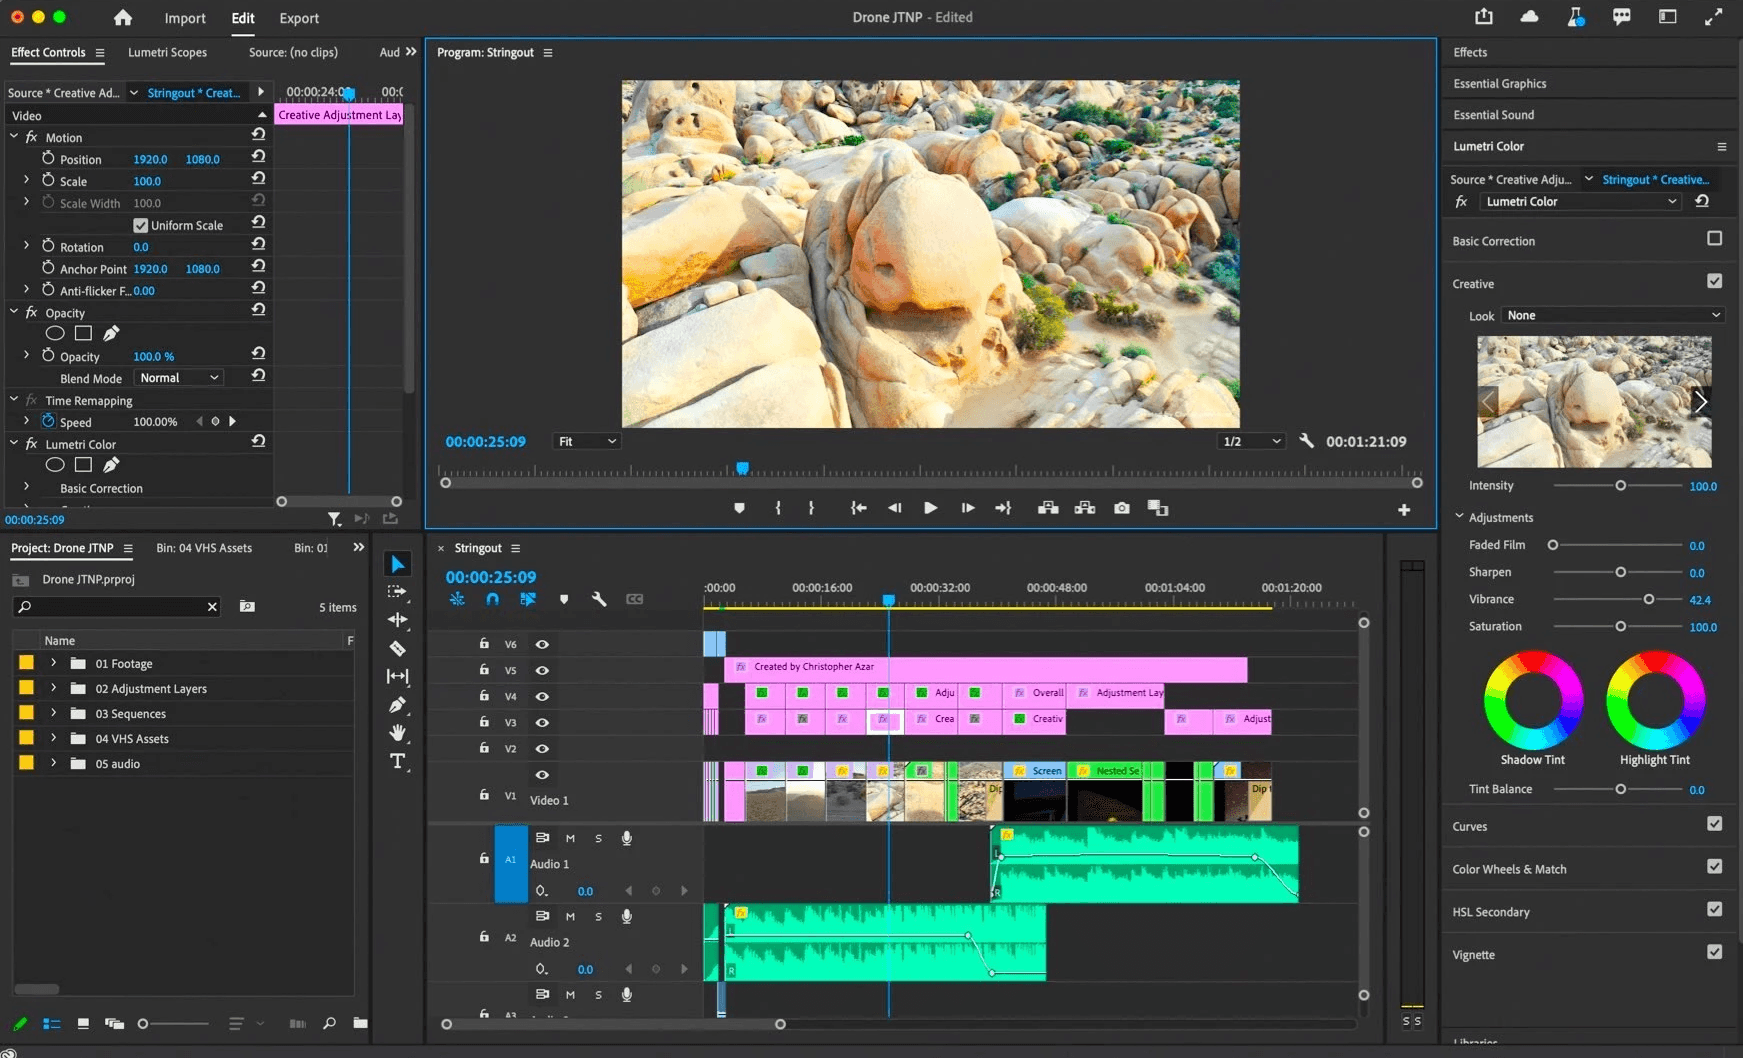The height and width of the screenshot is (1058, 1743).
Task: Switch to the Export tab
Action: pos(299,18)
